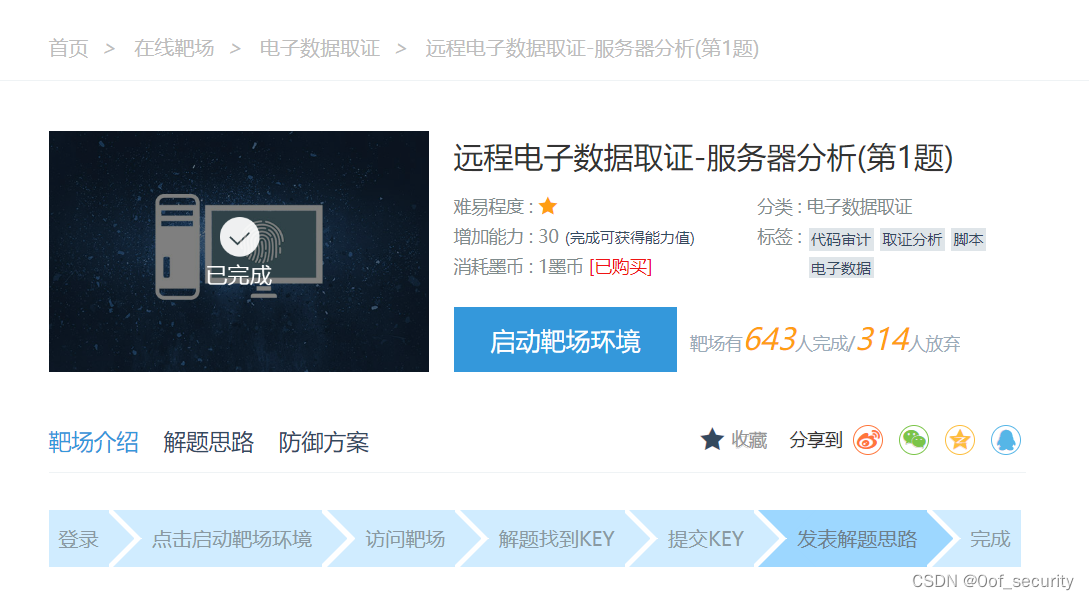Click the category value 电子数据取证 beside 分类
The height and width of the screenshot is (600, 1089).
(x=859, y=207)
